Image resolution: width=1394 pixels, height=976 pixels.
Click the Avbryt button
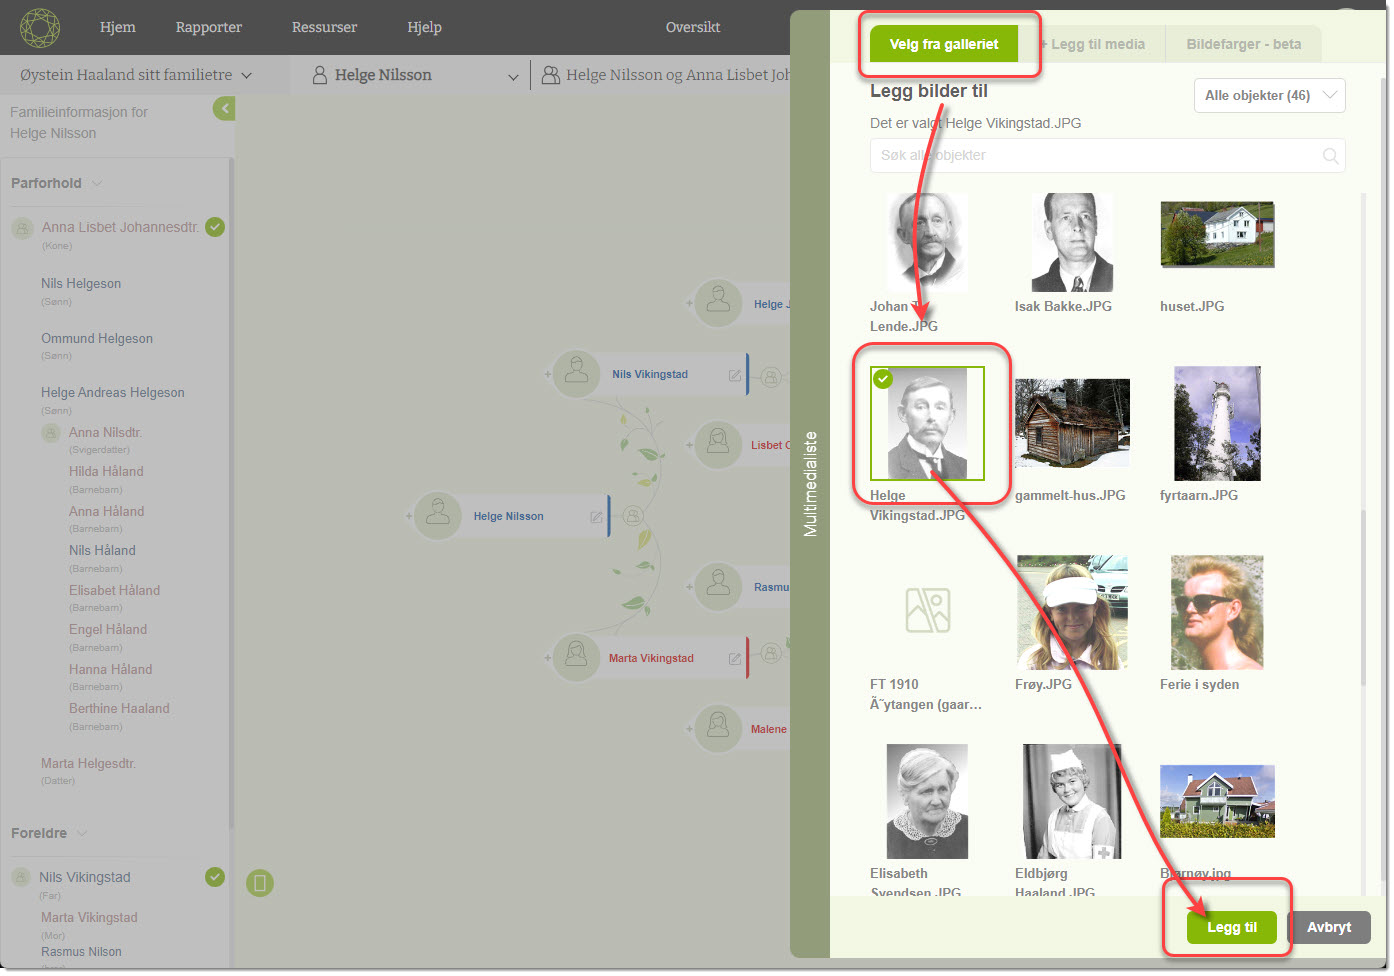[x=1328, y=927]
